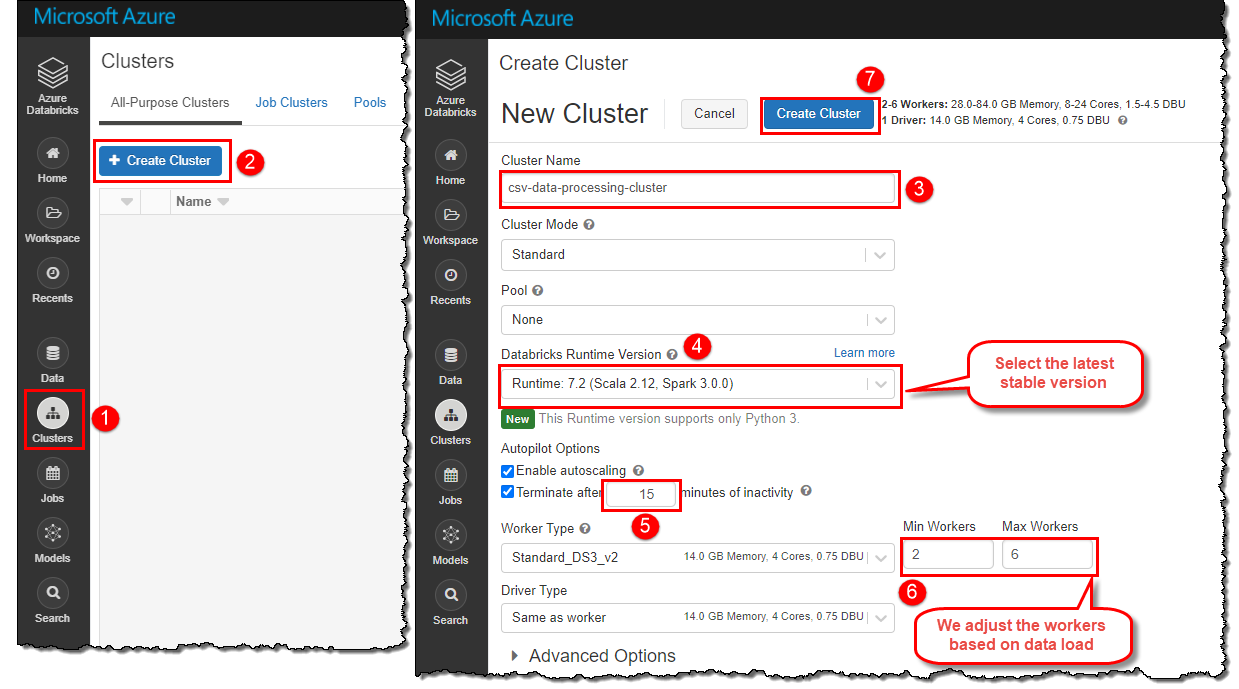The width and height of the screenshot is (1239, 689).
Task: Open Azure Databricks logo in Clusters window
Action: 52,87
